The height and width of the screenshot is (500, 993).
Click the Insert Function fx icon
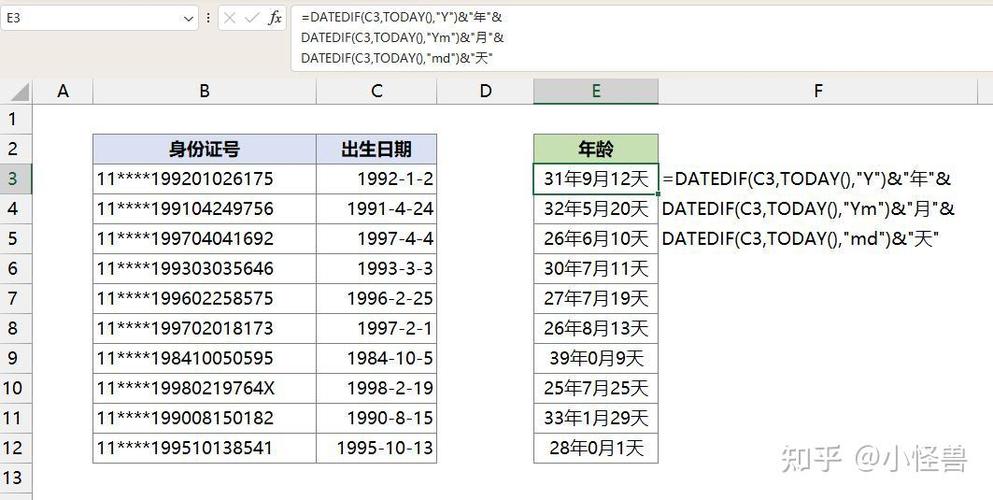click(x=275, y=18)
